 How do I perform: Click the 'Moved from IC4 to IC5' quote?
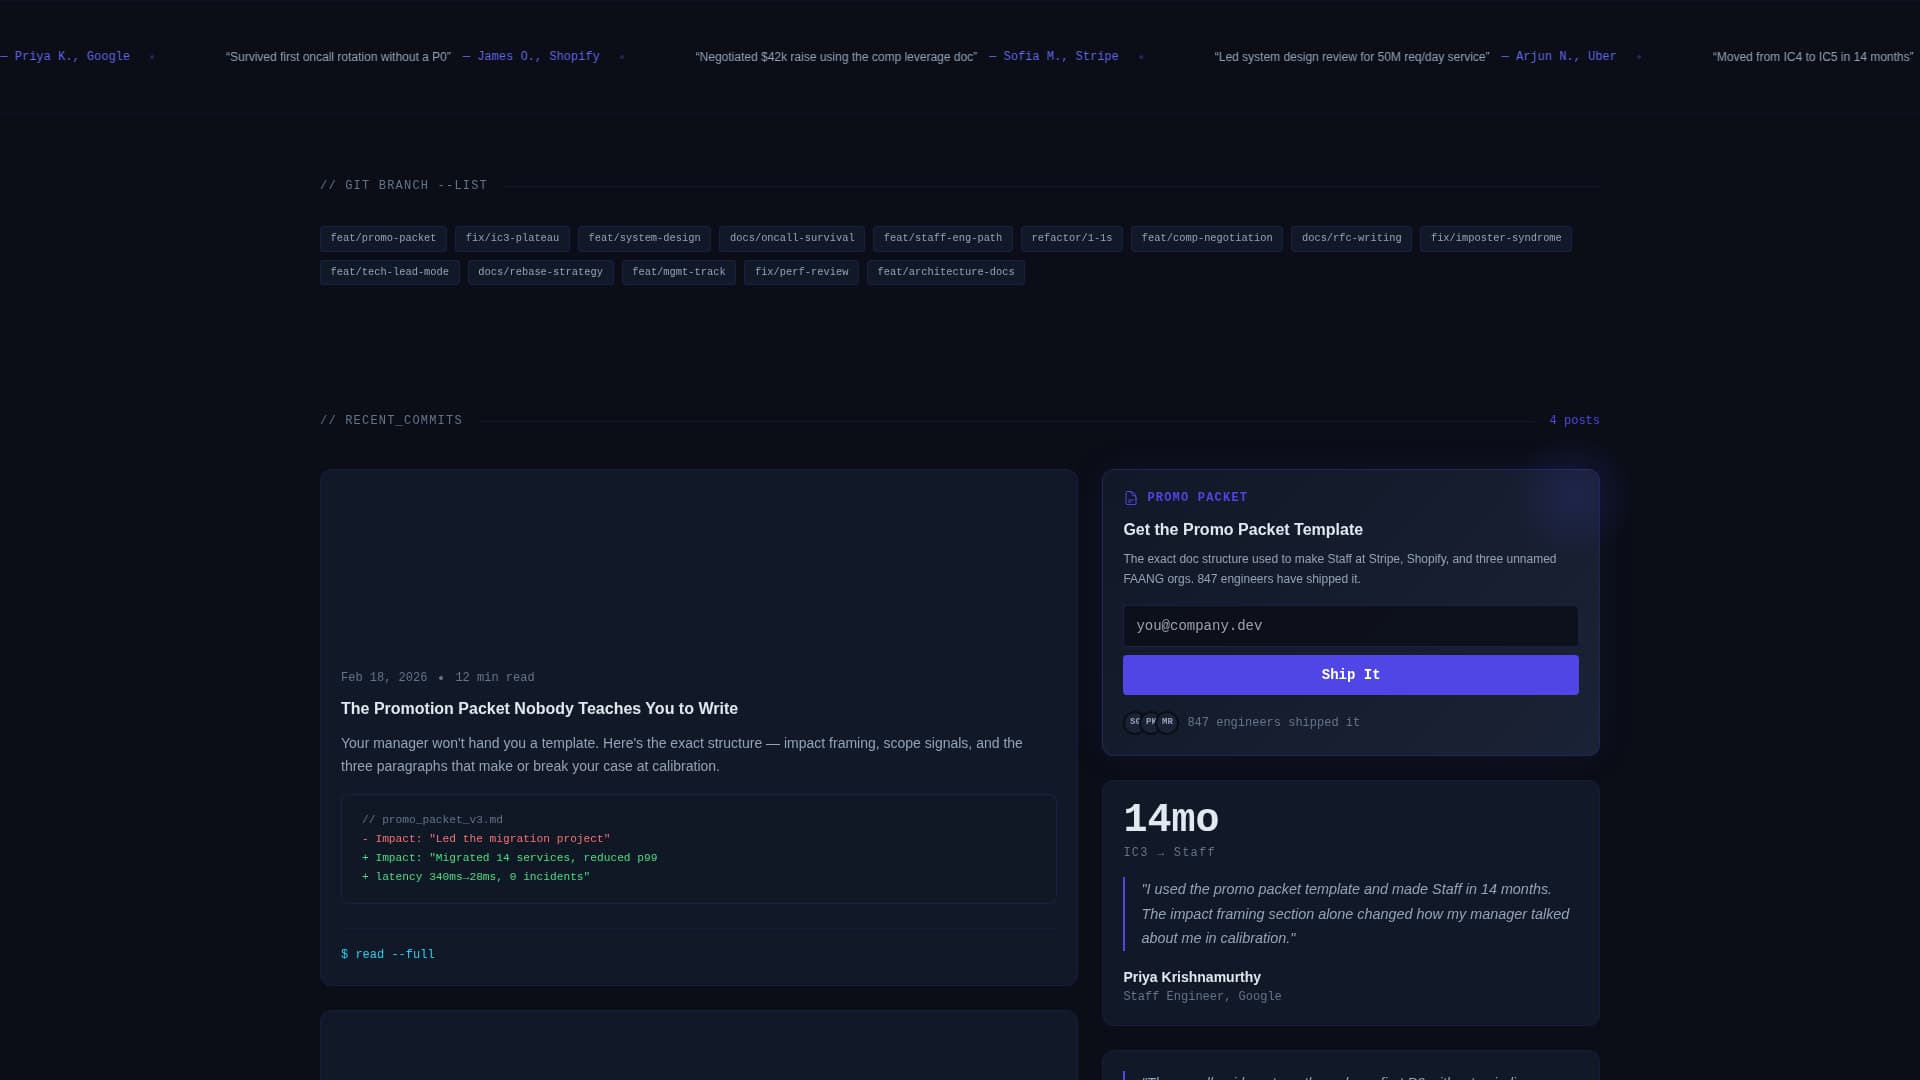click(1813, 57)
